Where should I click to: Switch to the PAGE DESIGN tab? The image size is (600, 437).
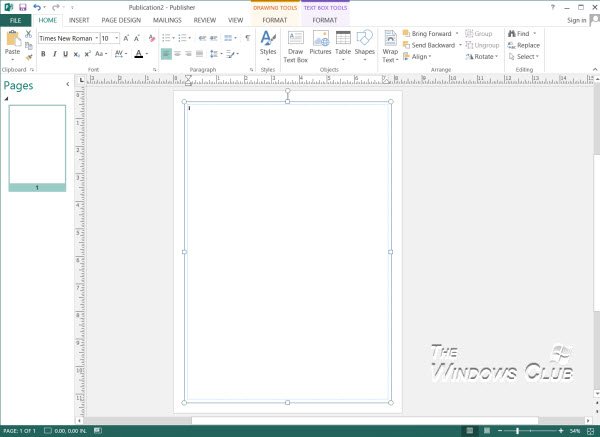tap(120, 19)
